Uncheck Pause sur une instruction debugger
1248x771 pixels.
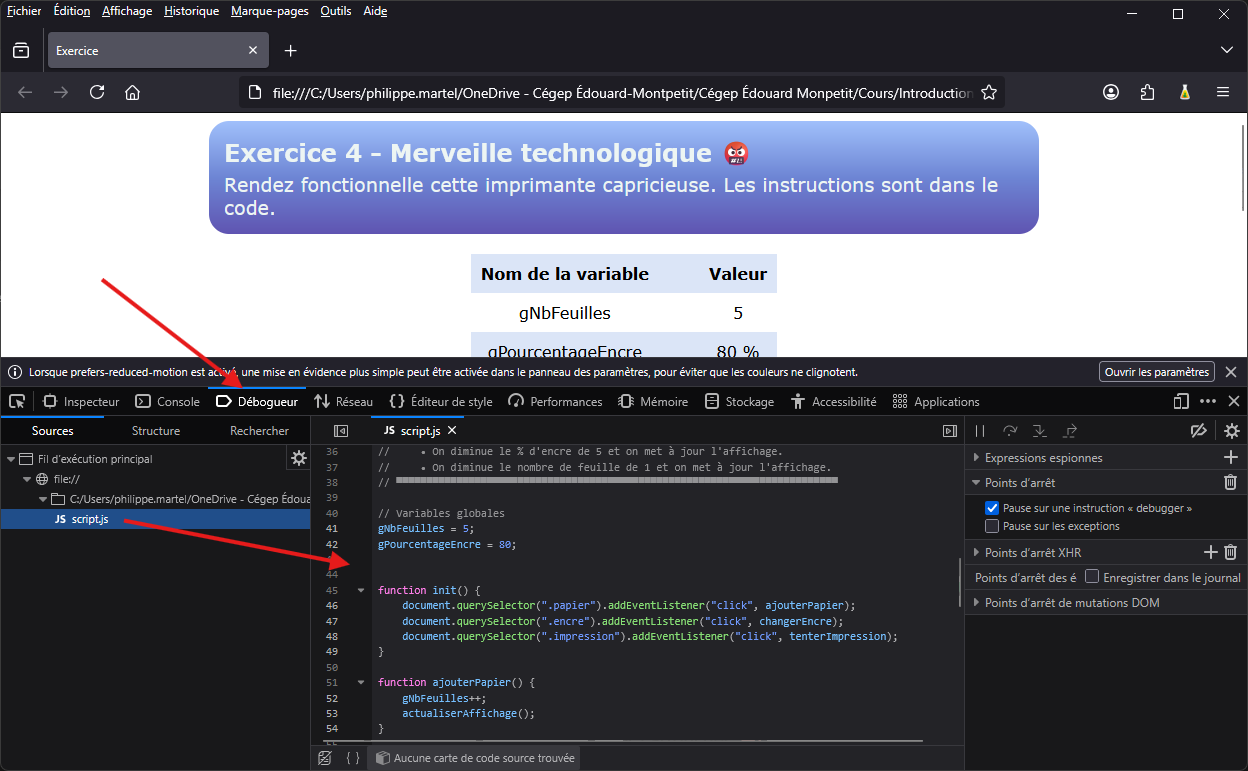(992, 508)
